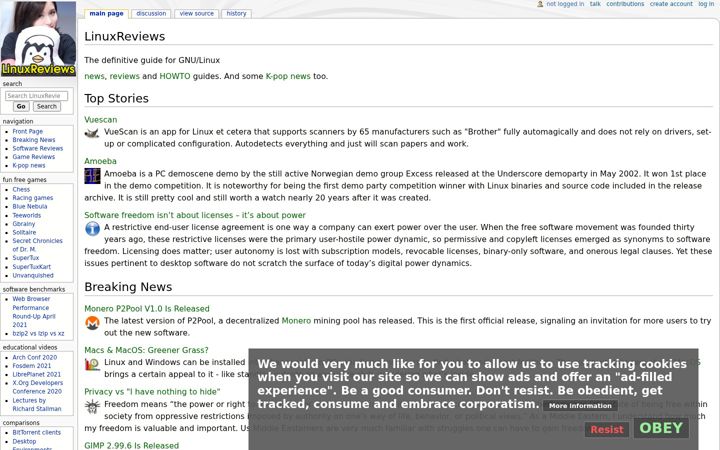The width and height of the screenshot is (720, 450).
Task: Open the contributions link in top bar
Action: pos(625,4)
